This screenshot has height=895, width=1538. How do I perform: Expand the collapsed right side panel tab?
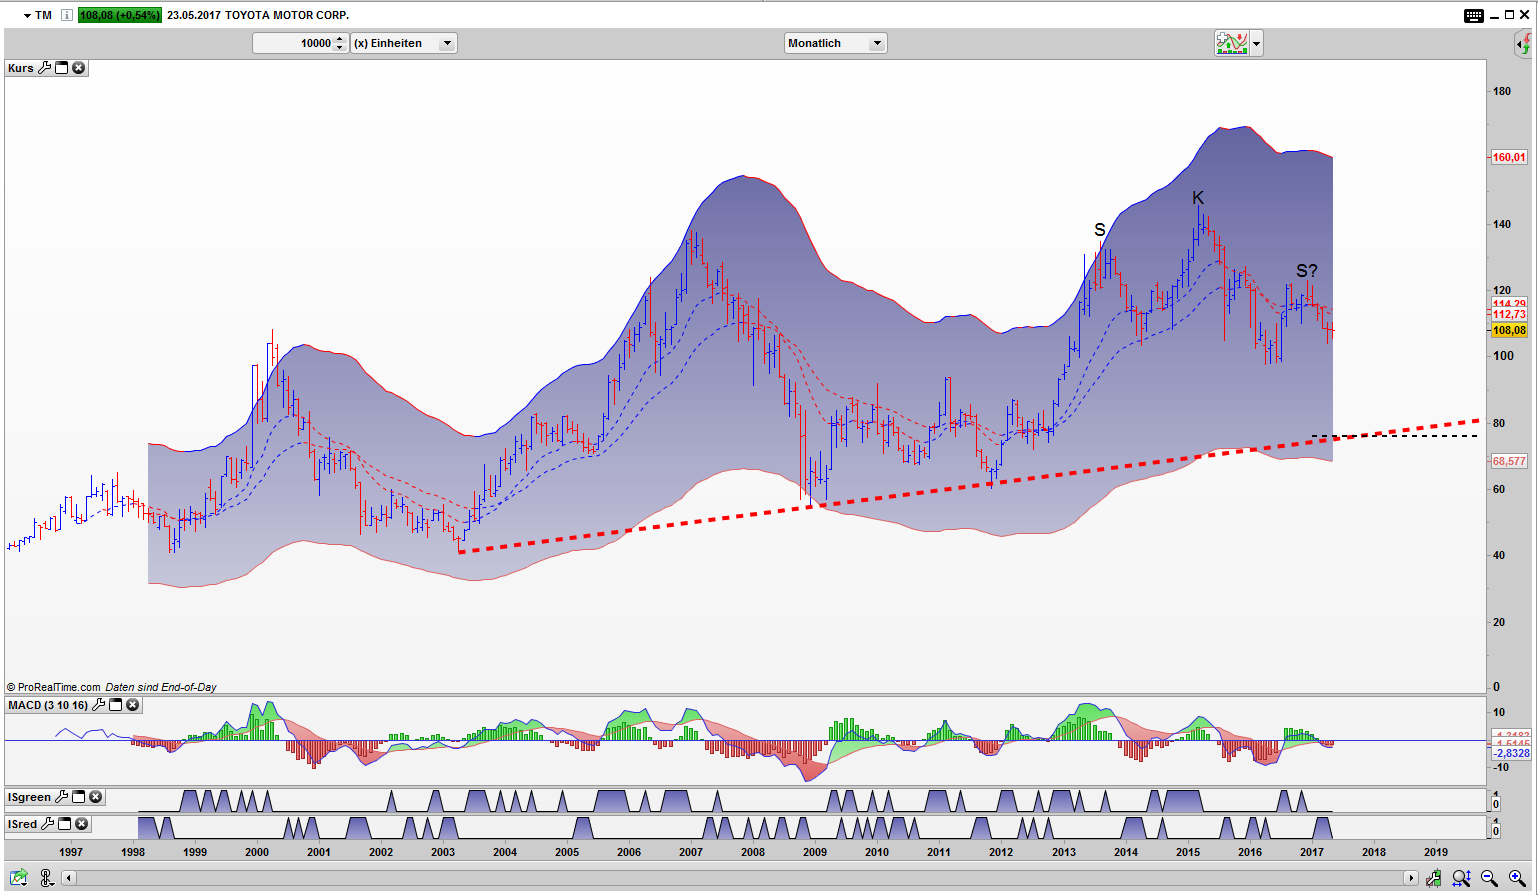coord(1524,43)
